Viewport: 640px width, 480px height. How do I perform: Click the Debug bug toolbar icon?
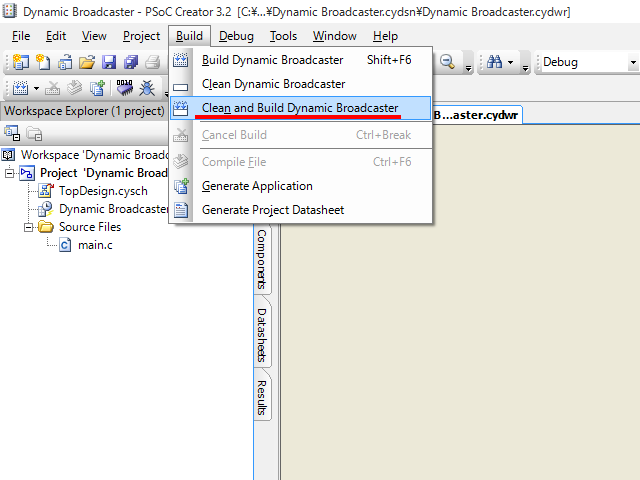(147, 87)
